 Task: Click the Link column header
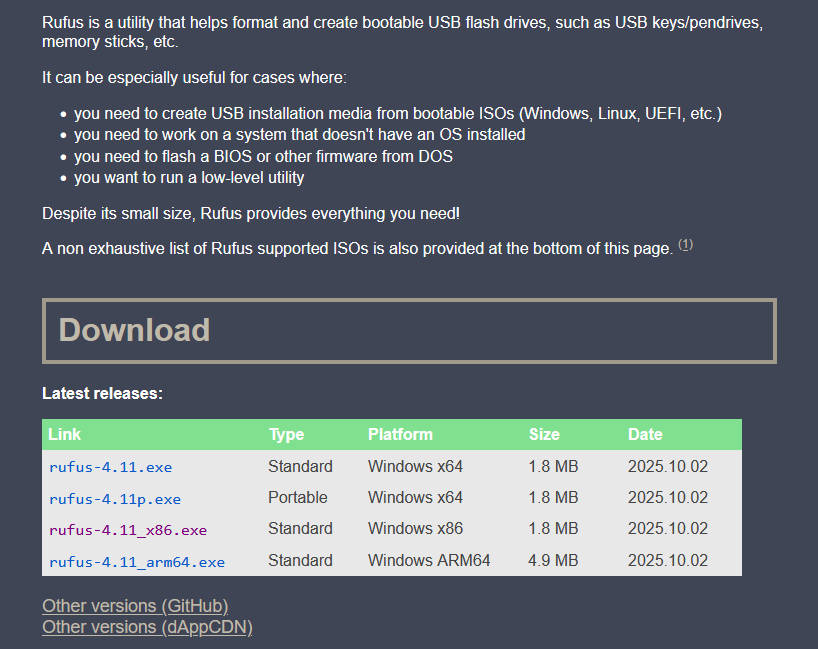pyautogui.click(x=64, y=434)
